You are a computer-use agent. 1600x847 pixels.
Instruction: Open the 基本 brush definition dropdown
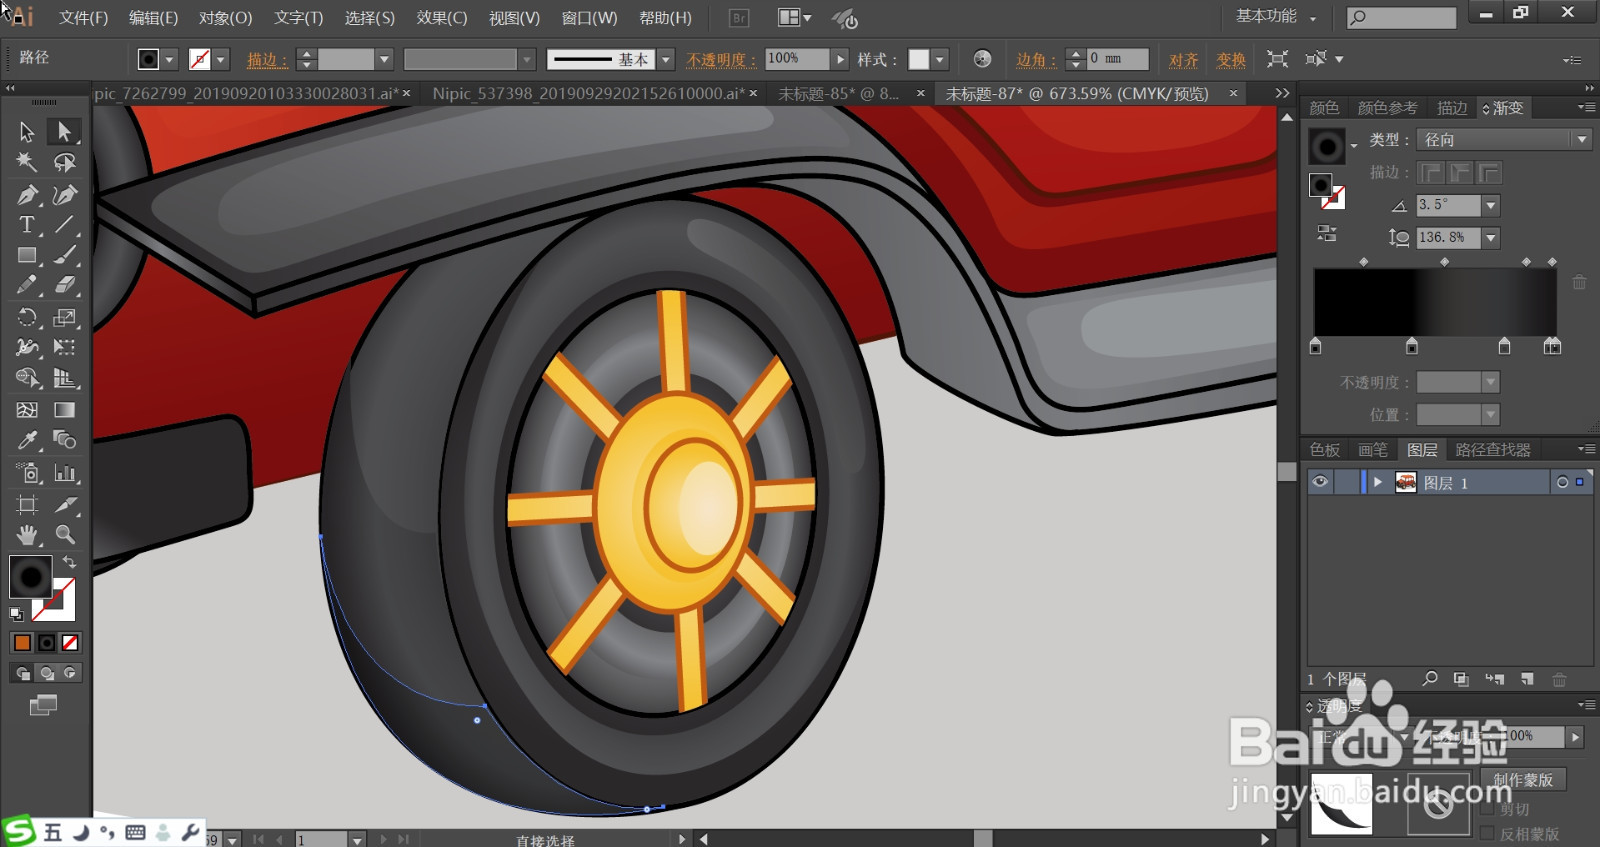[x=666, y=60]
